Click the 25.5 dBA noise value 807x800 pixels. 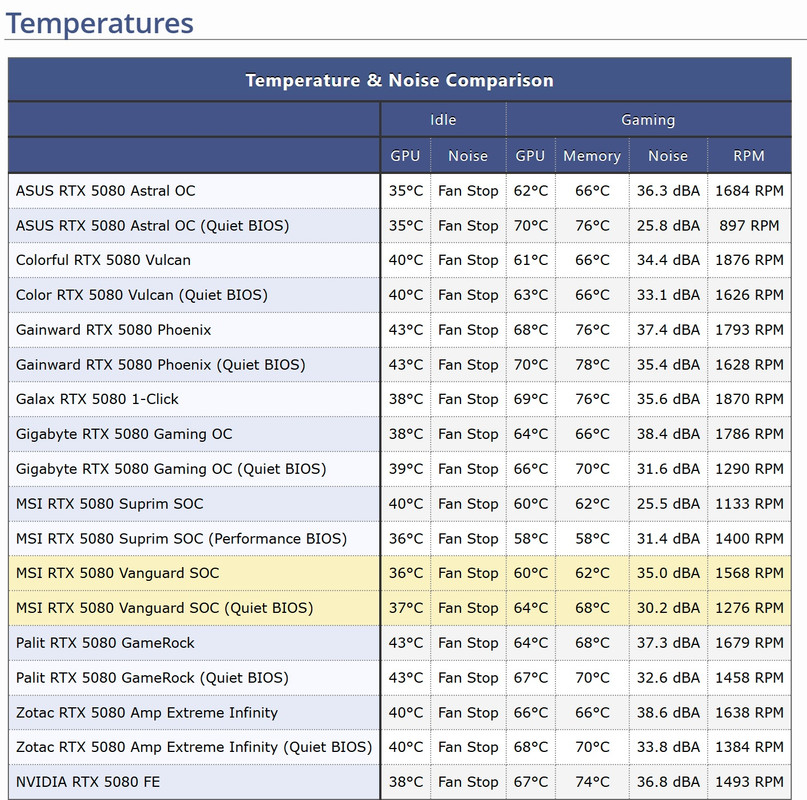(668, 503)
